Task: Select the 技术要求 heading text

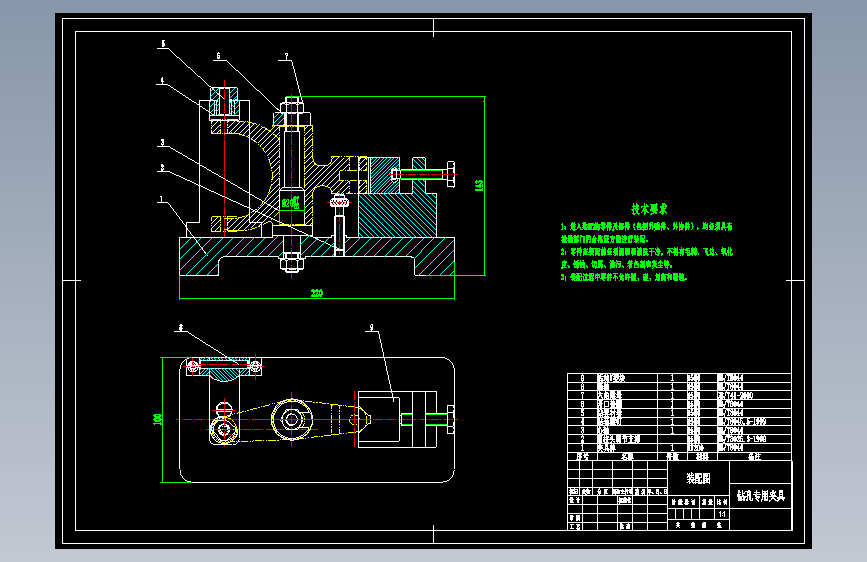Action: (x=649, y=209)
